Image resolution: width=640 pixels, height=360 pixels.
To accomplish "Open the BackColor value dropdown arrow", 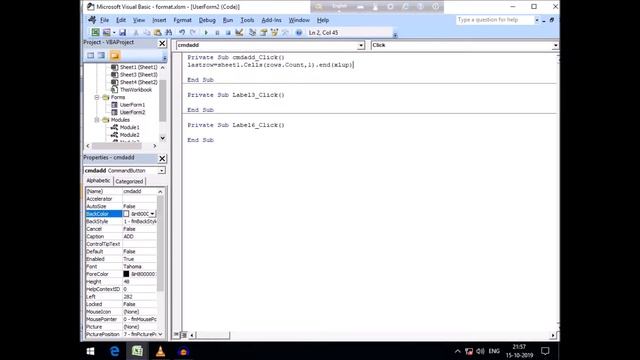I will point(152,214).
